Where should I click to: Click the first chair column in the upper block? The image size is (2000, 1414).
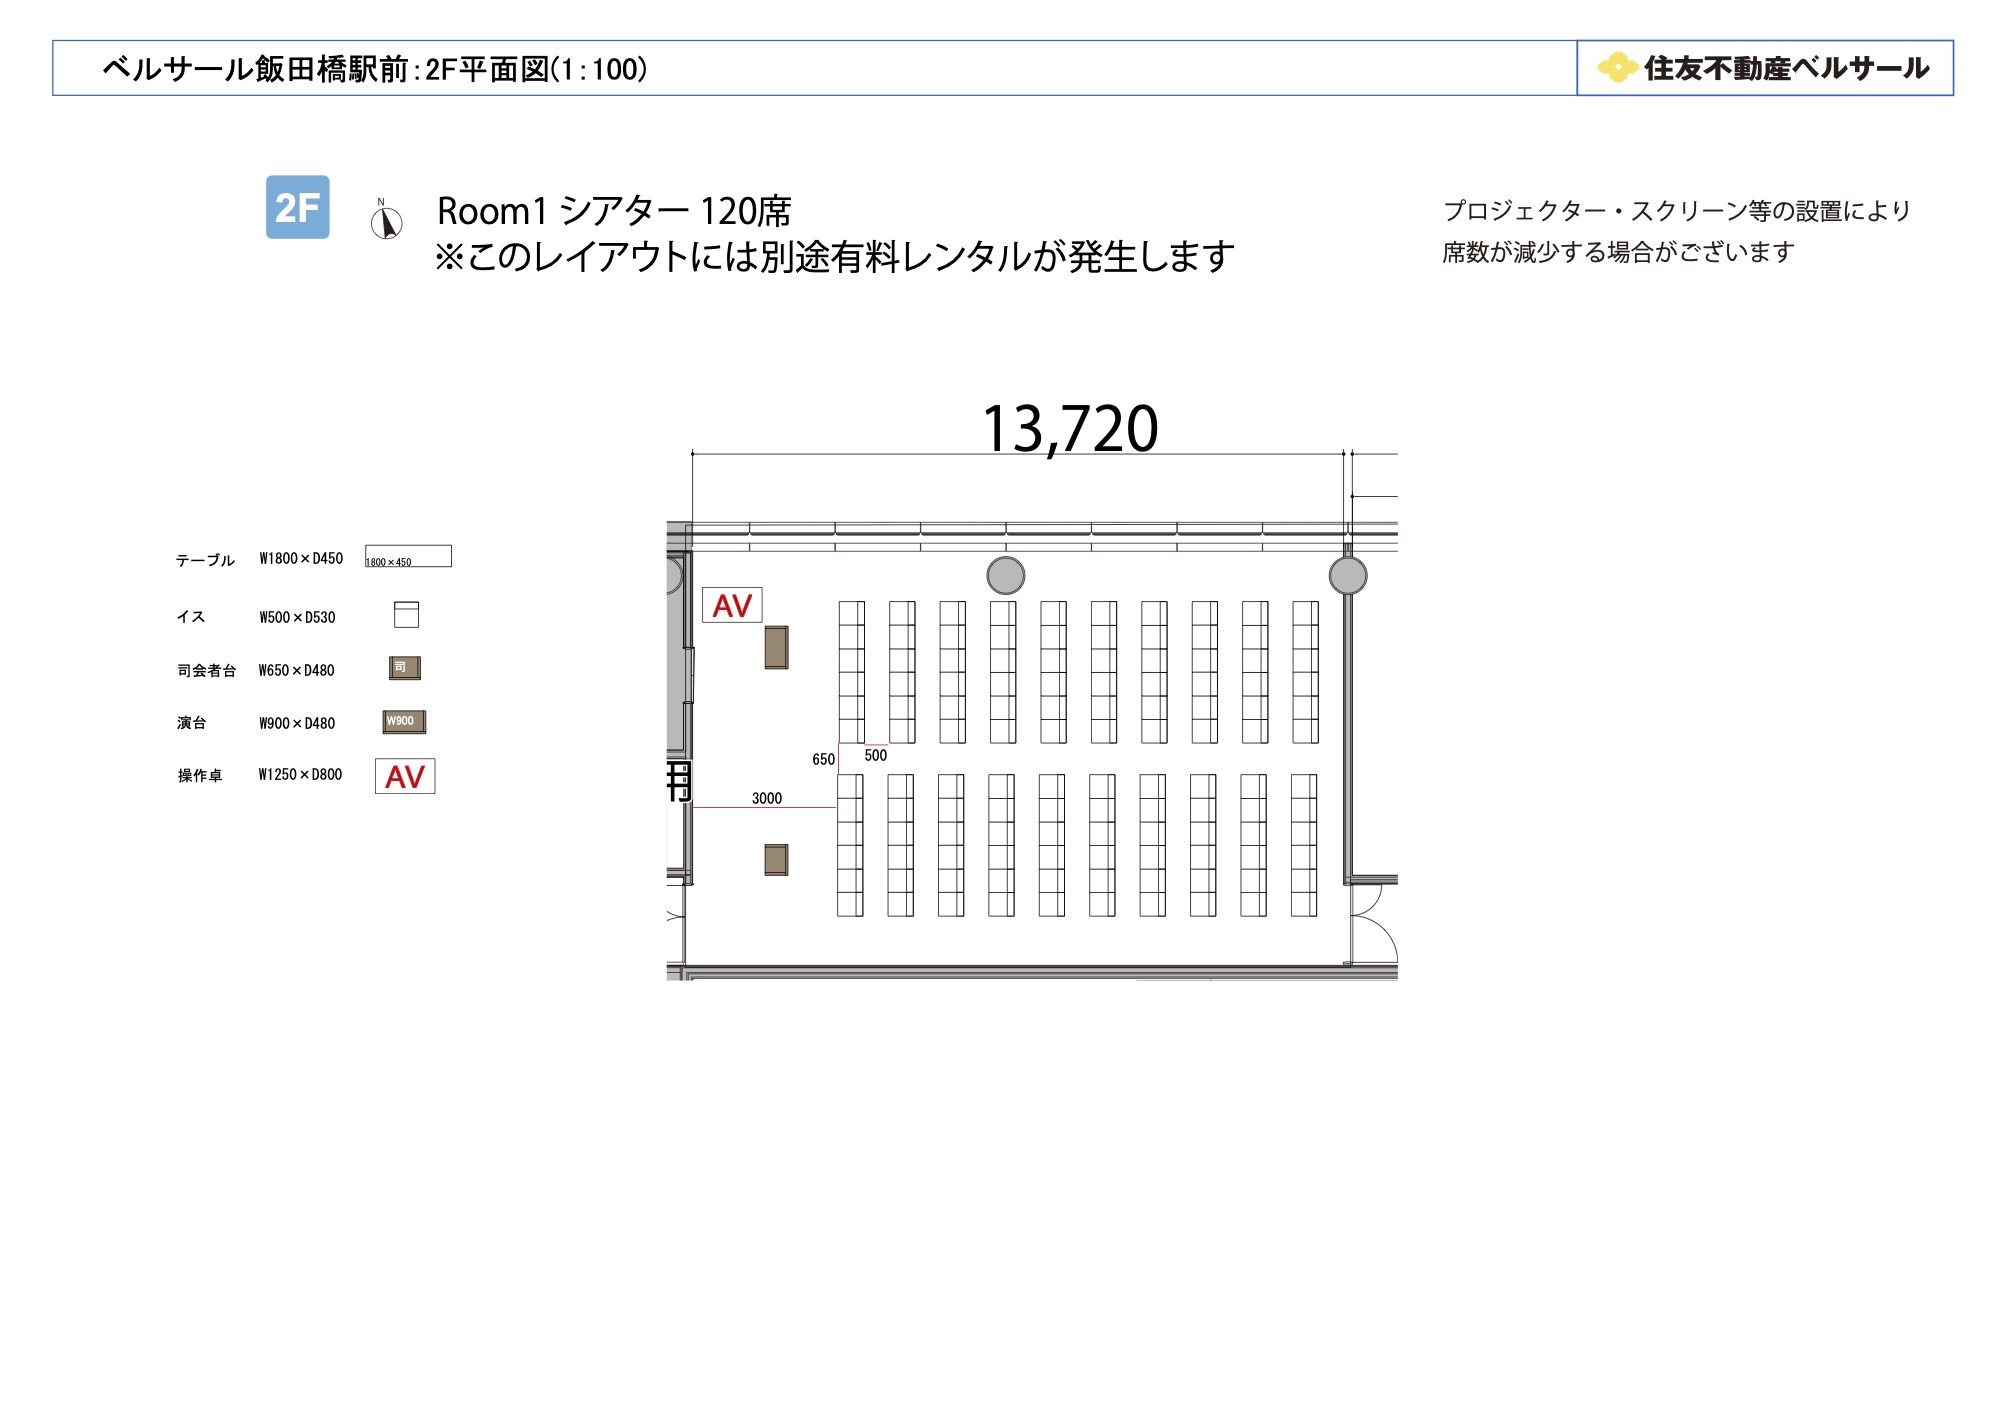point(852,672)
